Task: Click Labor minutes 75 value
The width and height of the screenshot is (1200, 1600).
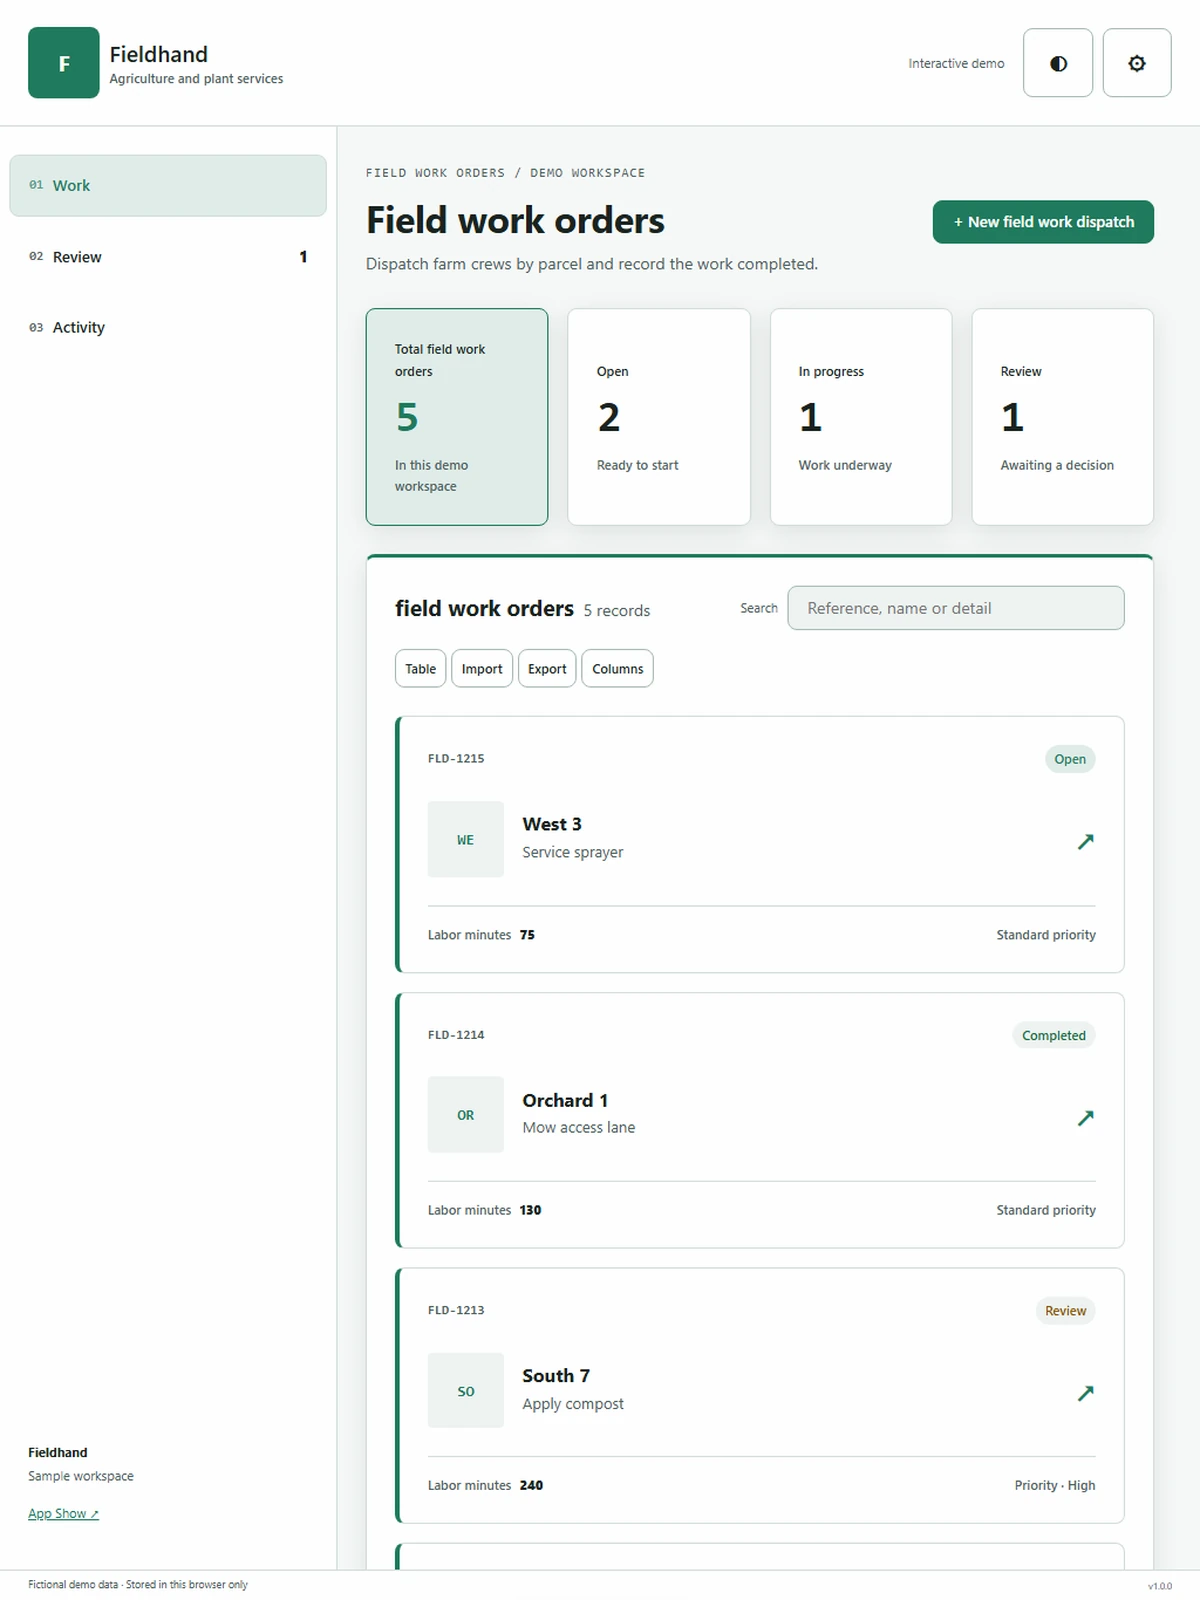Action: (x=527, y=935)
